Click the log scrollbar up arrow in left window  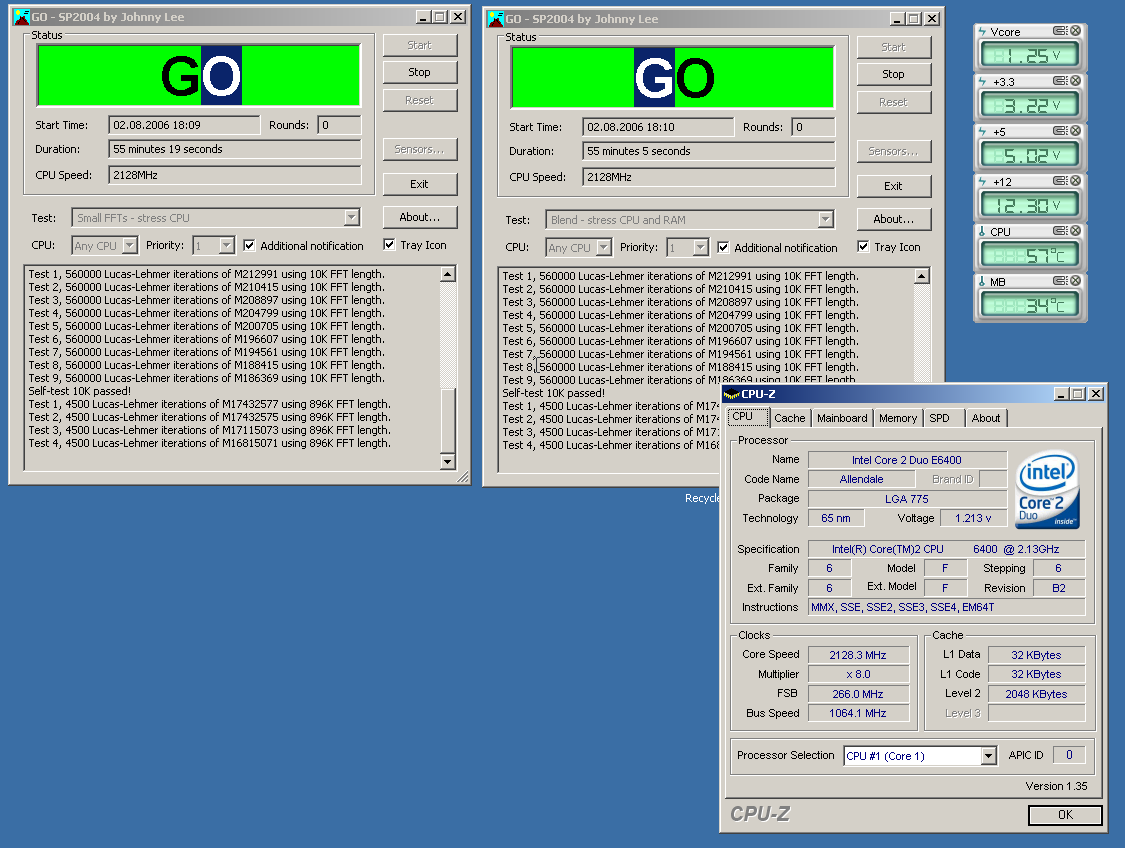pos(448,274)
